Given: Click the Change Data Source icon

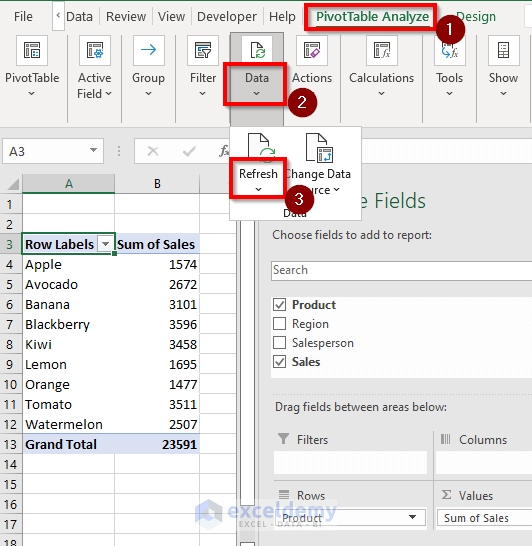Looking at the screenshot, I should tap(319, 148).
